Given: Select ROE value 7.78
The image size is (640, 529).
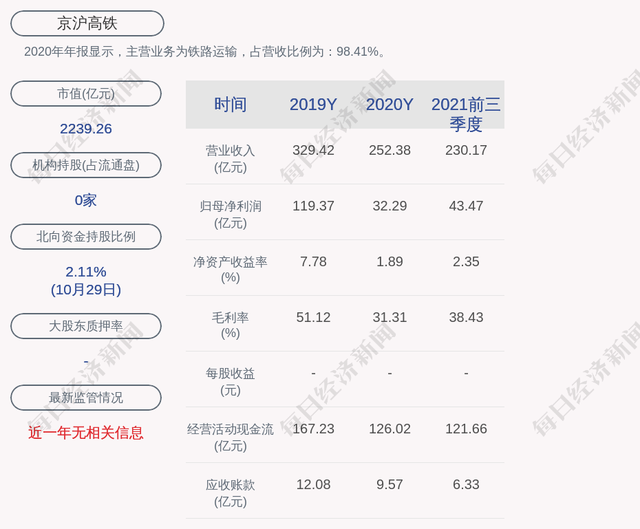Looking at the screenshot, I should coord(313,262).
